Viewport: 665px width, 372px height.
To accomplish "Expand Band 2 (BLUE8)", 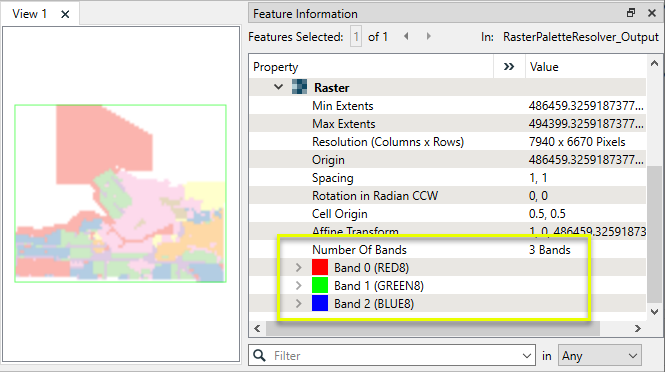I will pos(299,304).
